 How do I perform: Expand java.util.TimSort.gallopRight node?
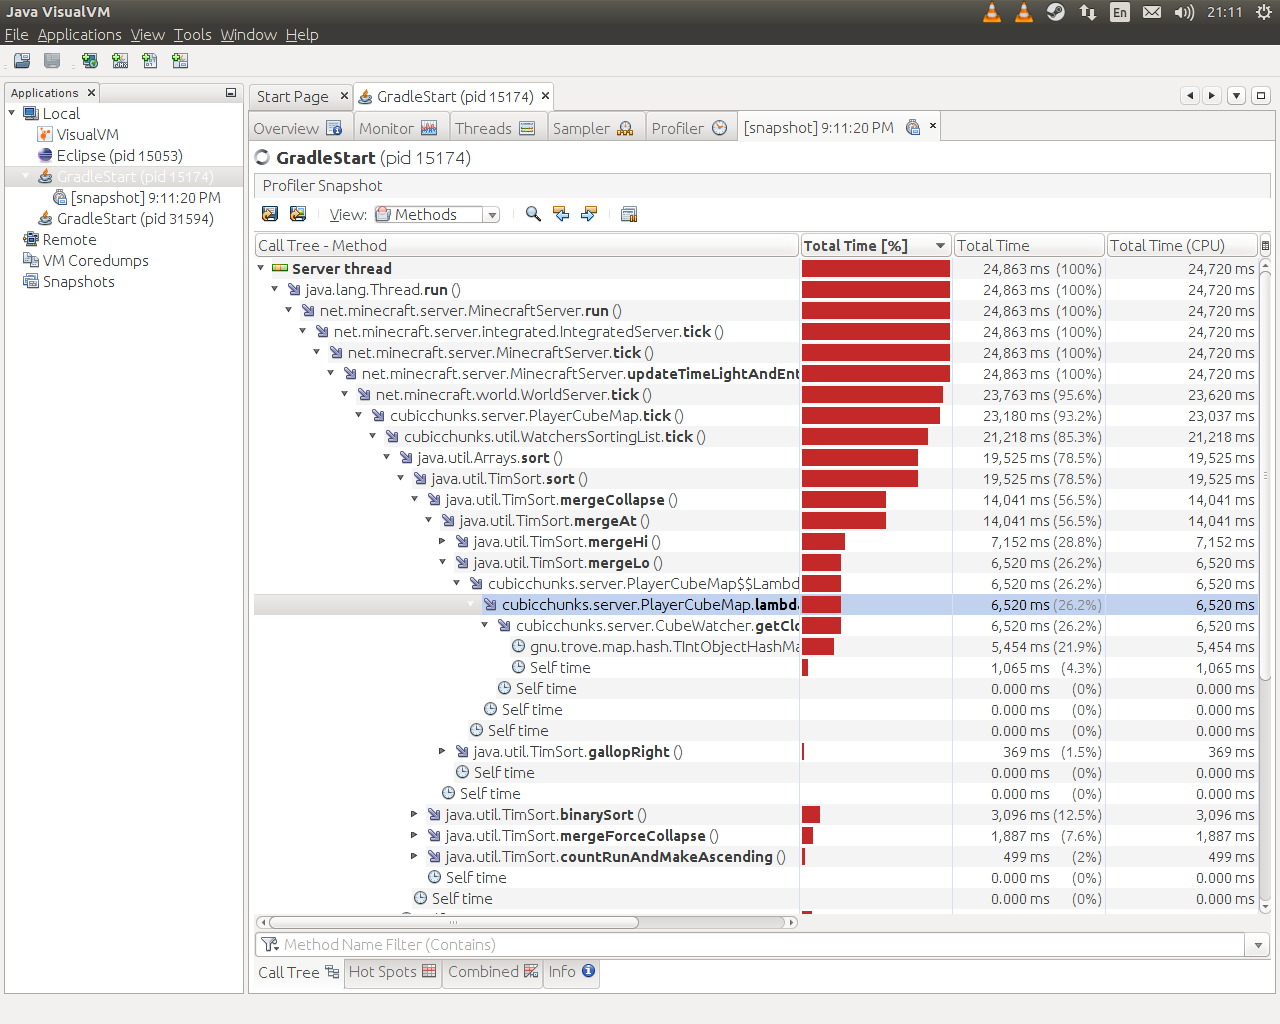(442, 751)
